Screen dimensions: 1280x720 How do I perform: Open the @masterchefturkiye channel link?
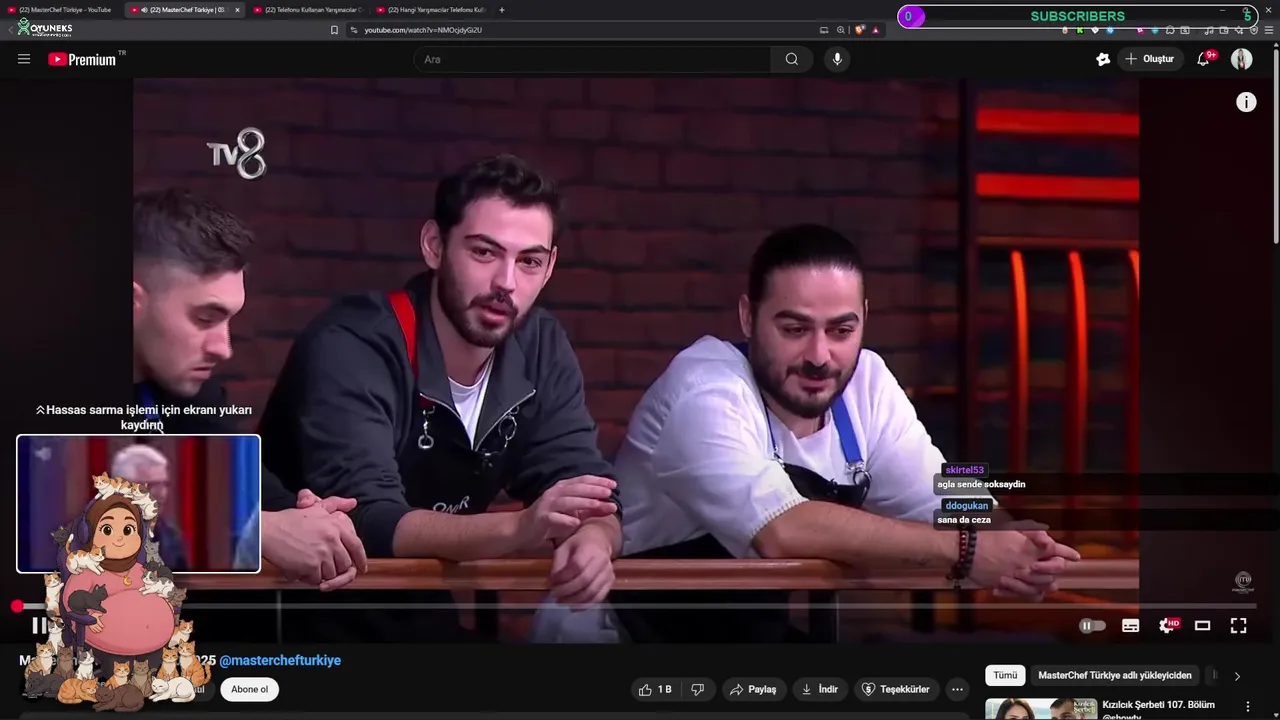[280, 661]
